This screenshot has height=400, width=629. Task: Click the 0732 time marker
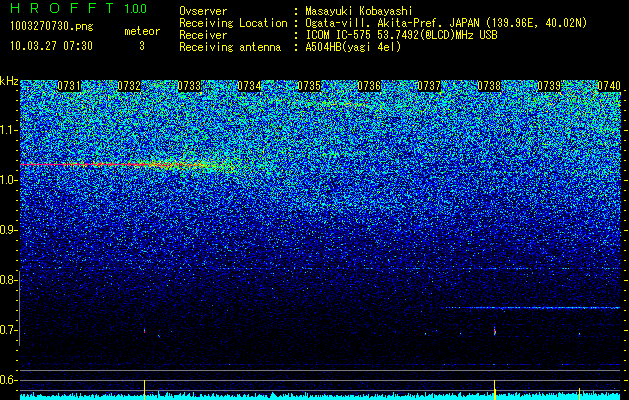(129, 86)
